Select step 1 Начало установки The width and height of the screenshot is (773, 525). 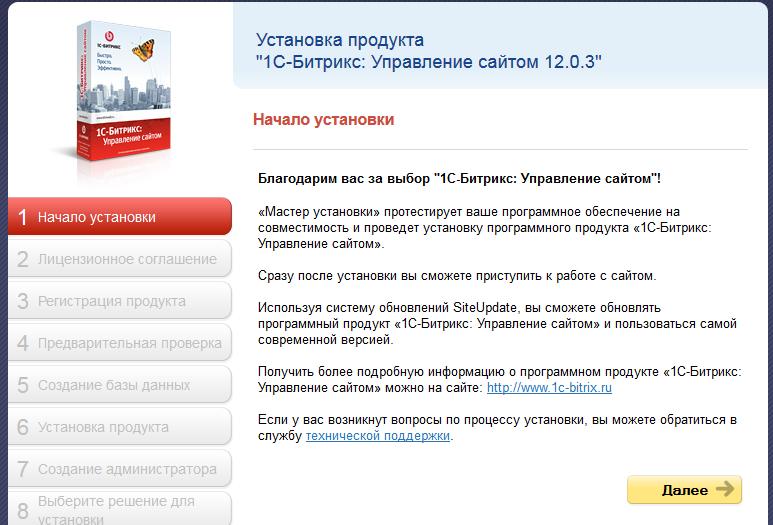(x=120, y=216)
